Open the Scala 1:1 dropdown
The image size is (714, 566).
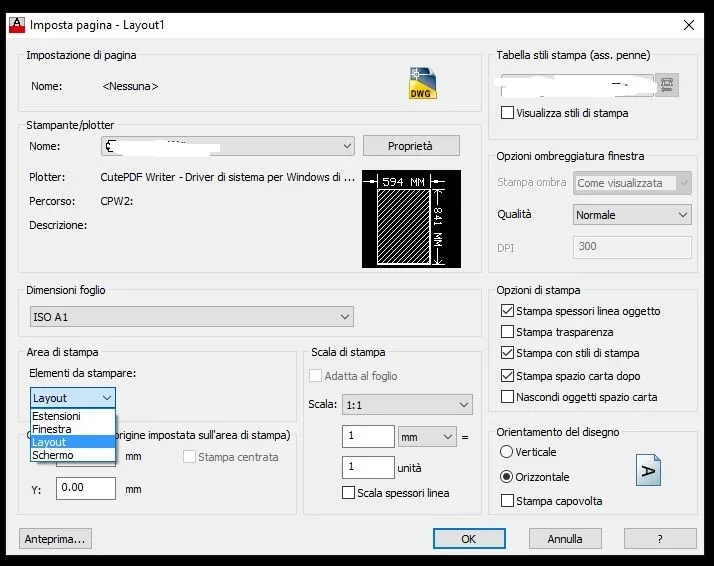click(407, 404)
